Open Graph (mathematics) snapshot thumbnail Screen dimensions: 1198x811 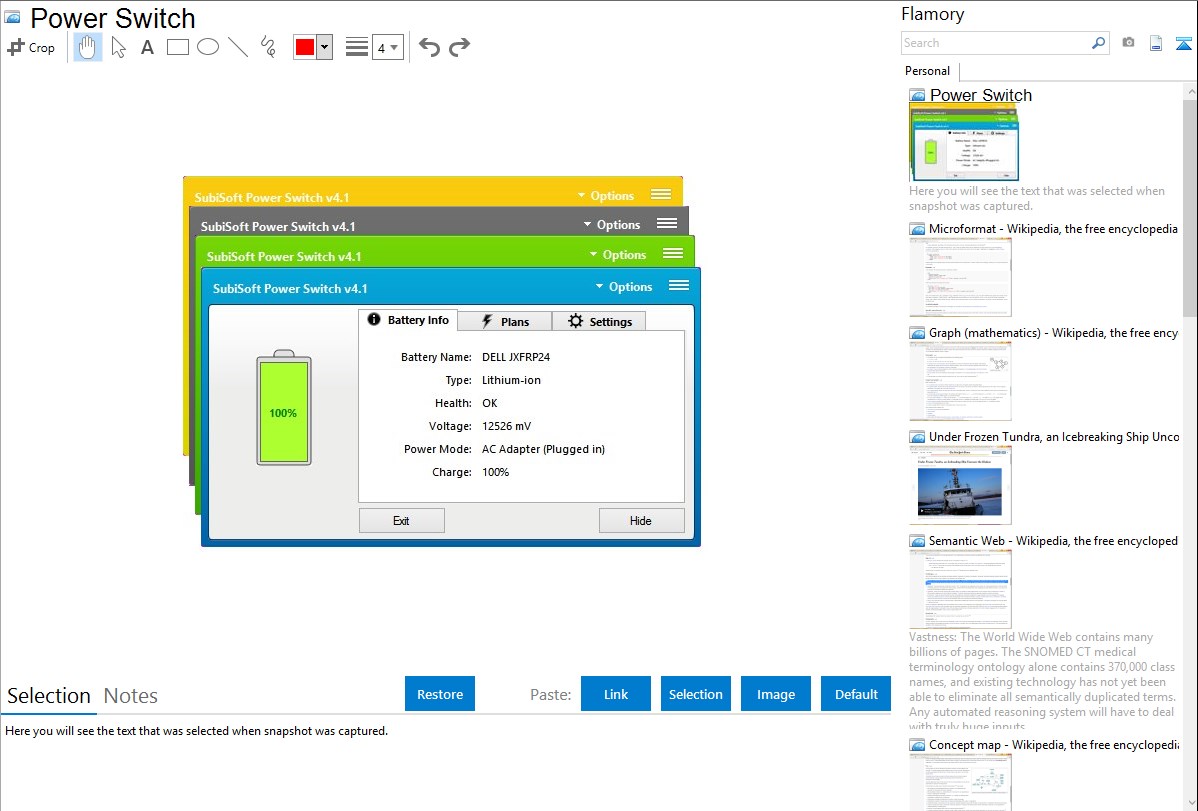960,381
